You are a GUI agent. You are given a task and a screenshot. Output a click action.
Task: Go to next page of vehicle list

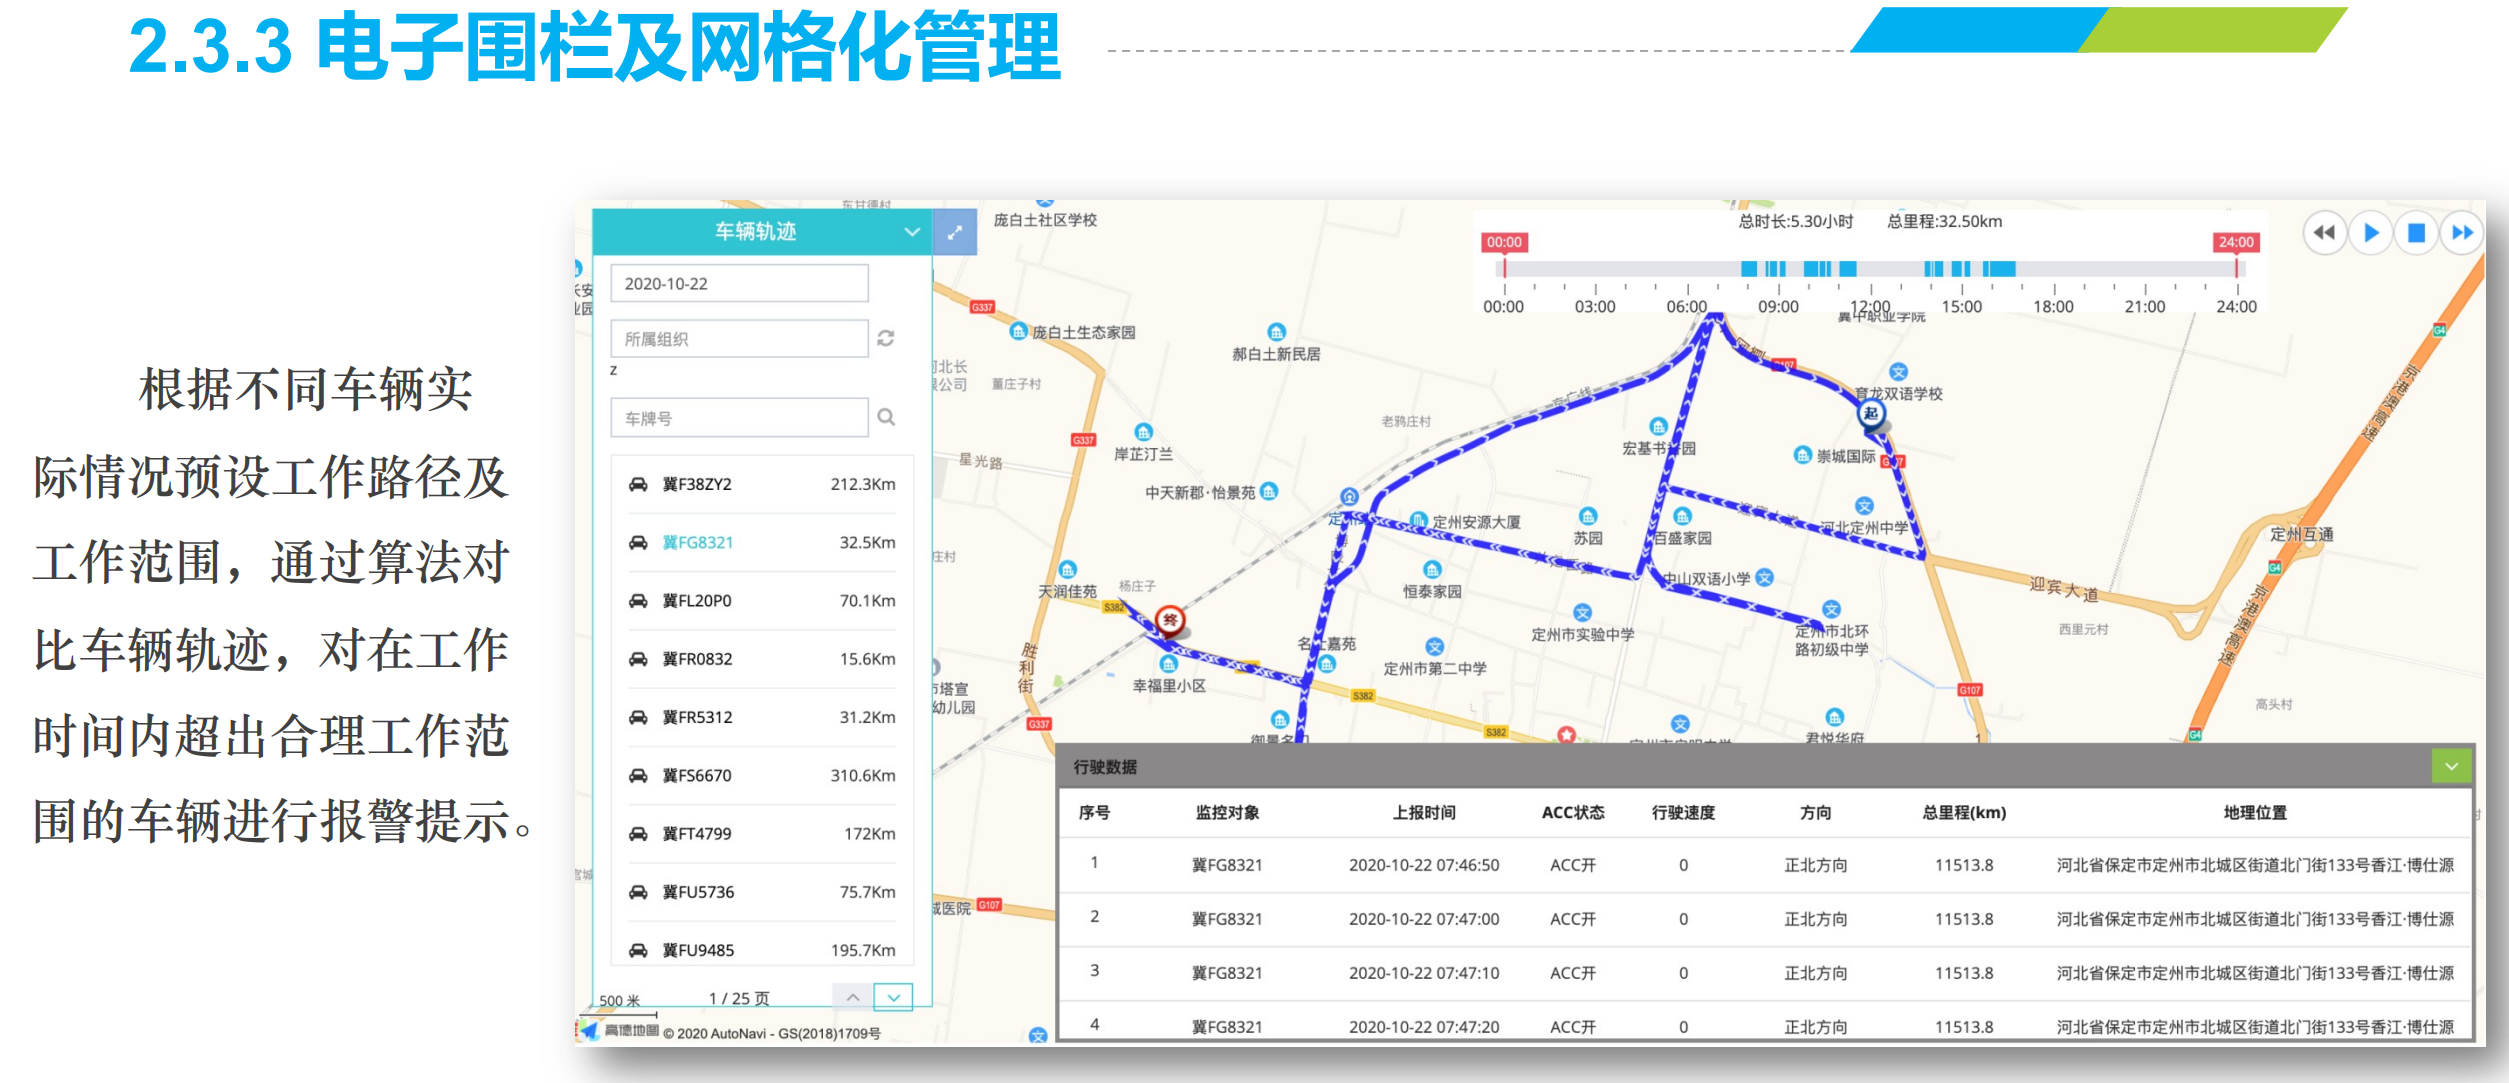point(893,997)
